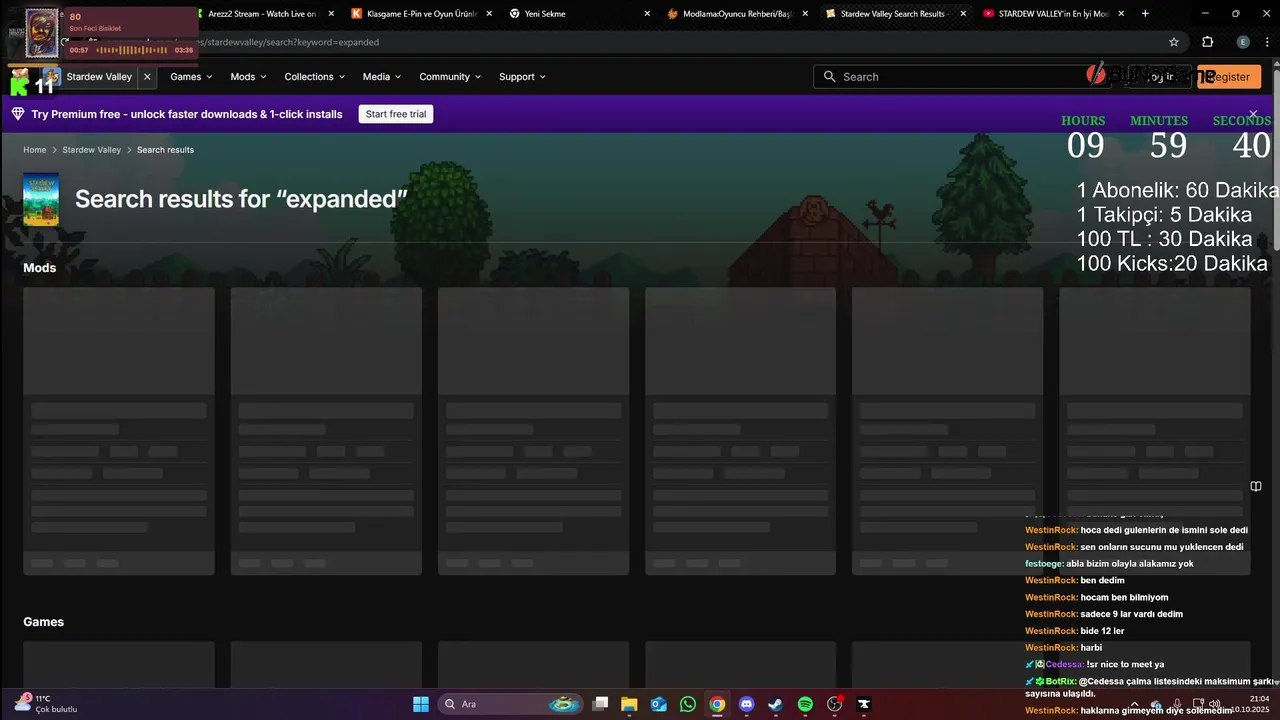This screenshot has height=720, width=1280.
Task: Expand the Media dropdown menu
Action: (x=381, y=77)
